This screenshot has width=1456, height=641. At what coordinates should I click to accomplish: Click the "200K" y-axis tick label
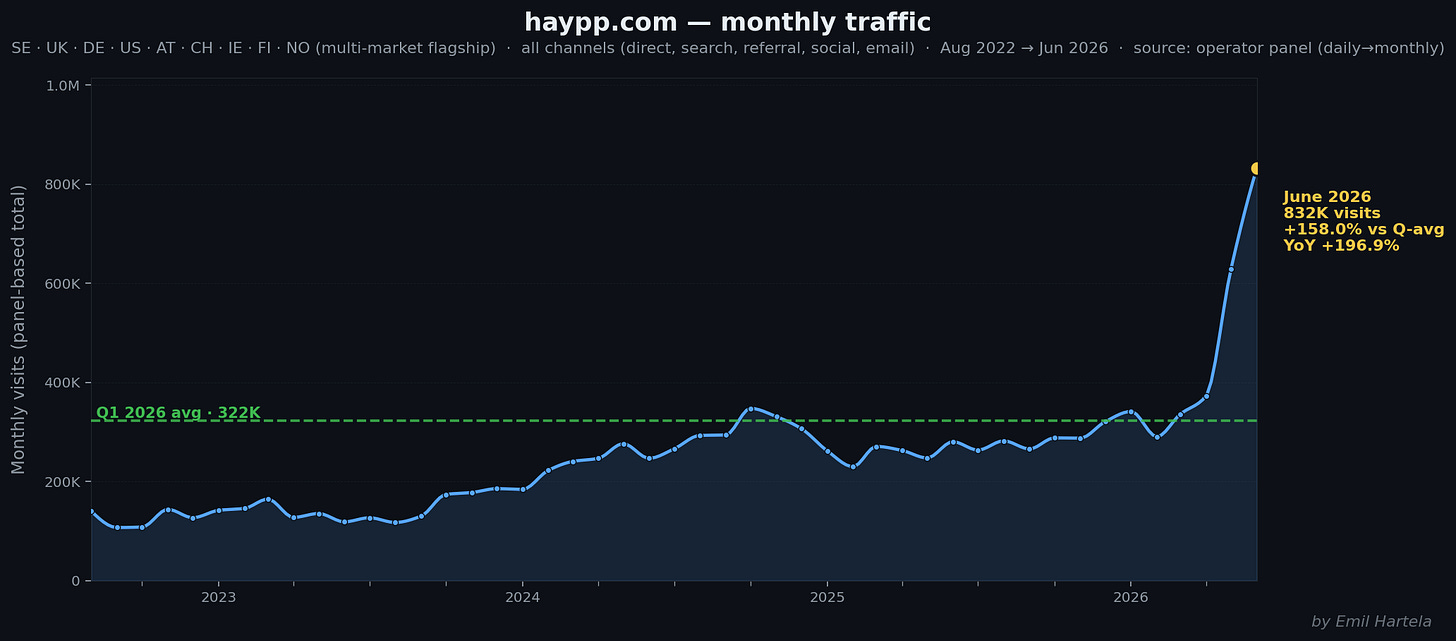coord(63,482)
